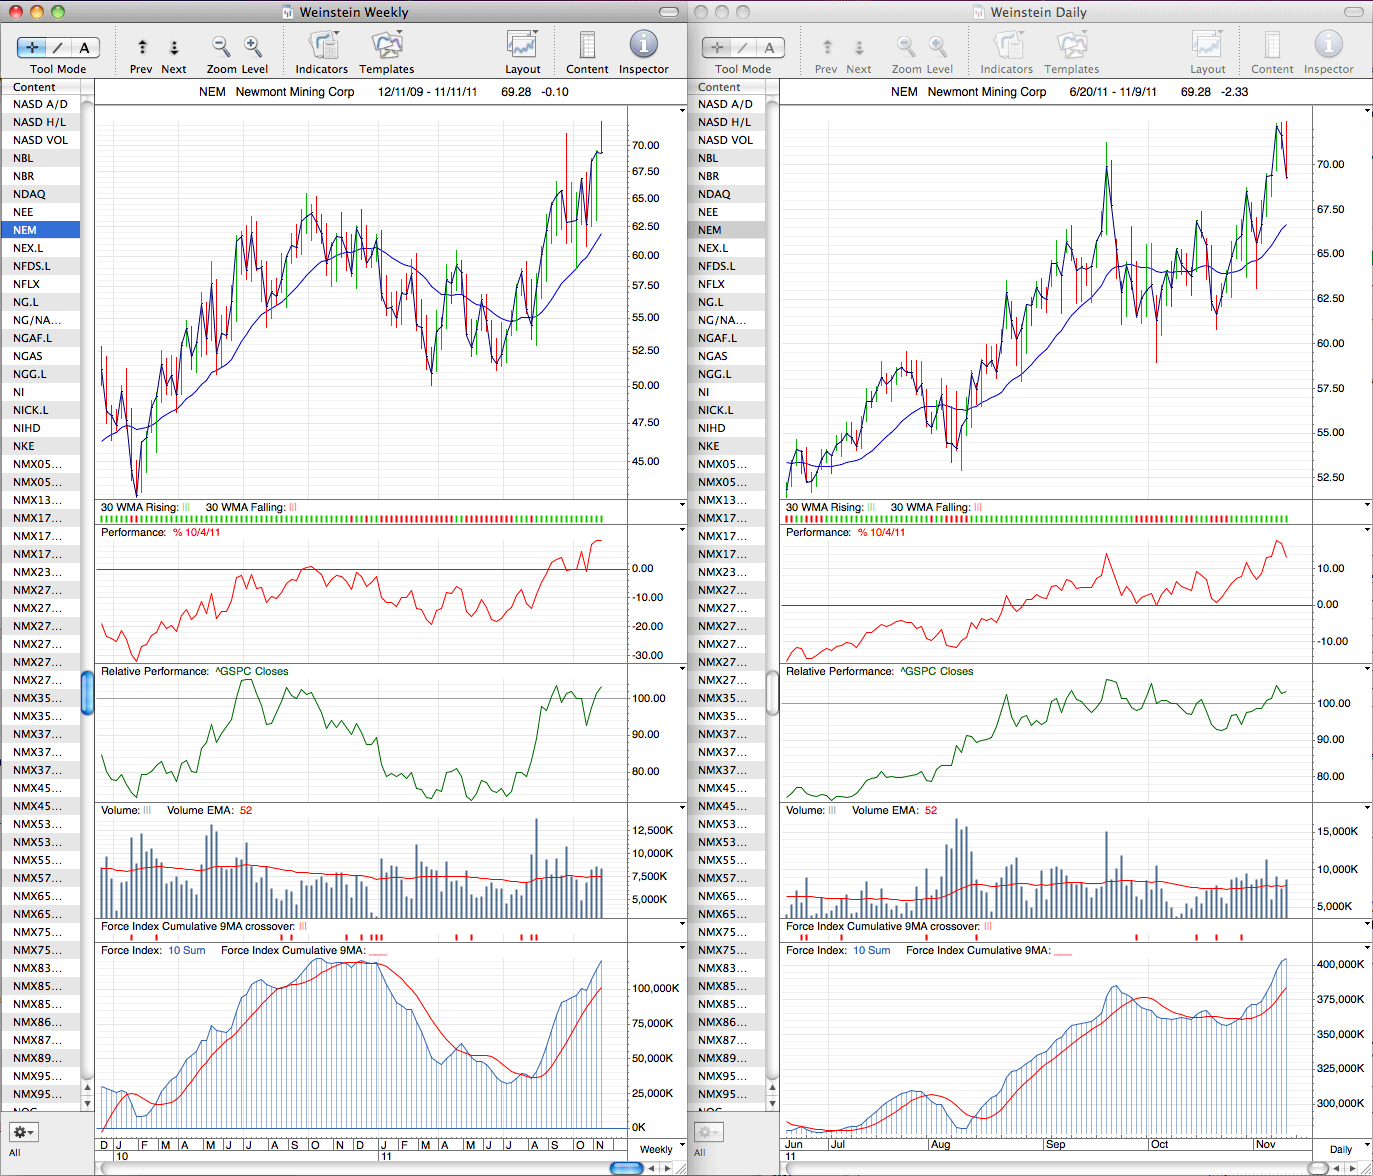1373x1176 pixels.
Task: Show the Inspector in Weinstein Weekly window
Action: point(643,46)
